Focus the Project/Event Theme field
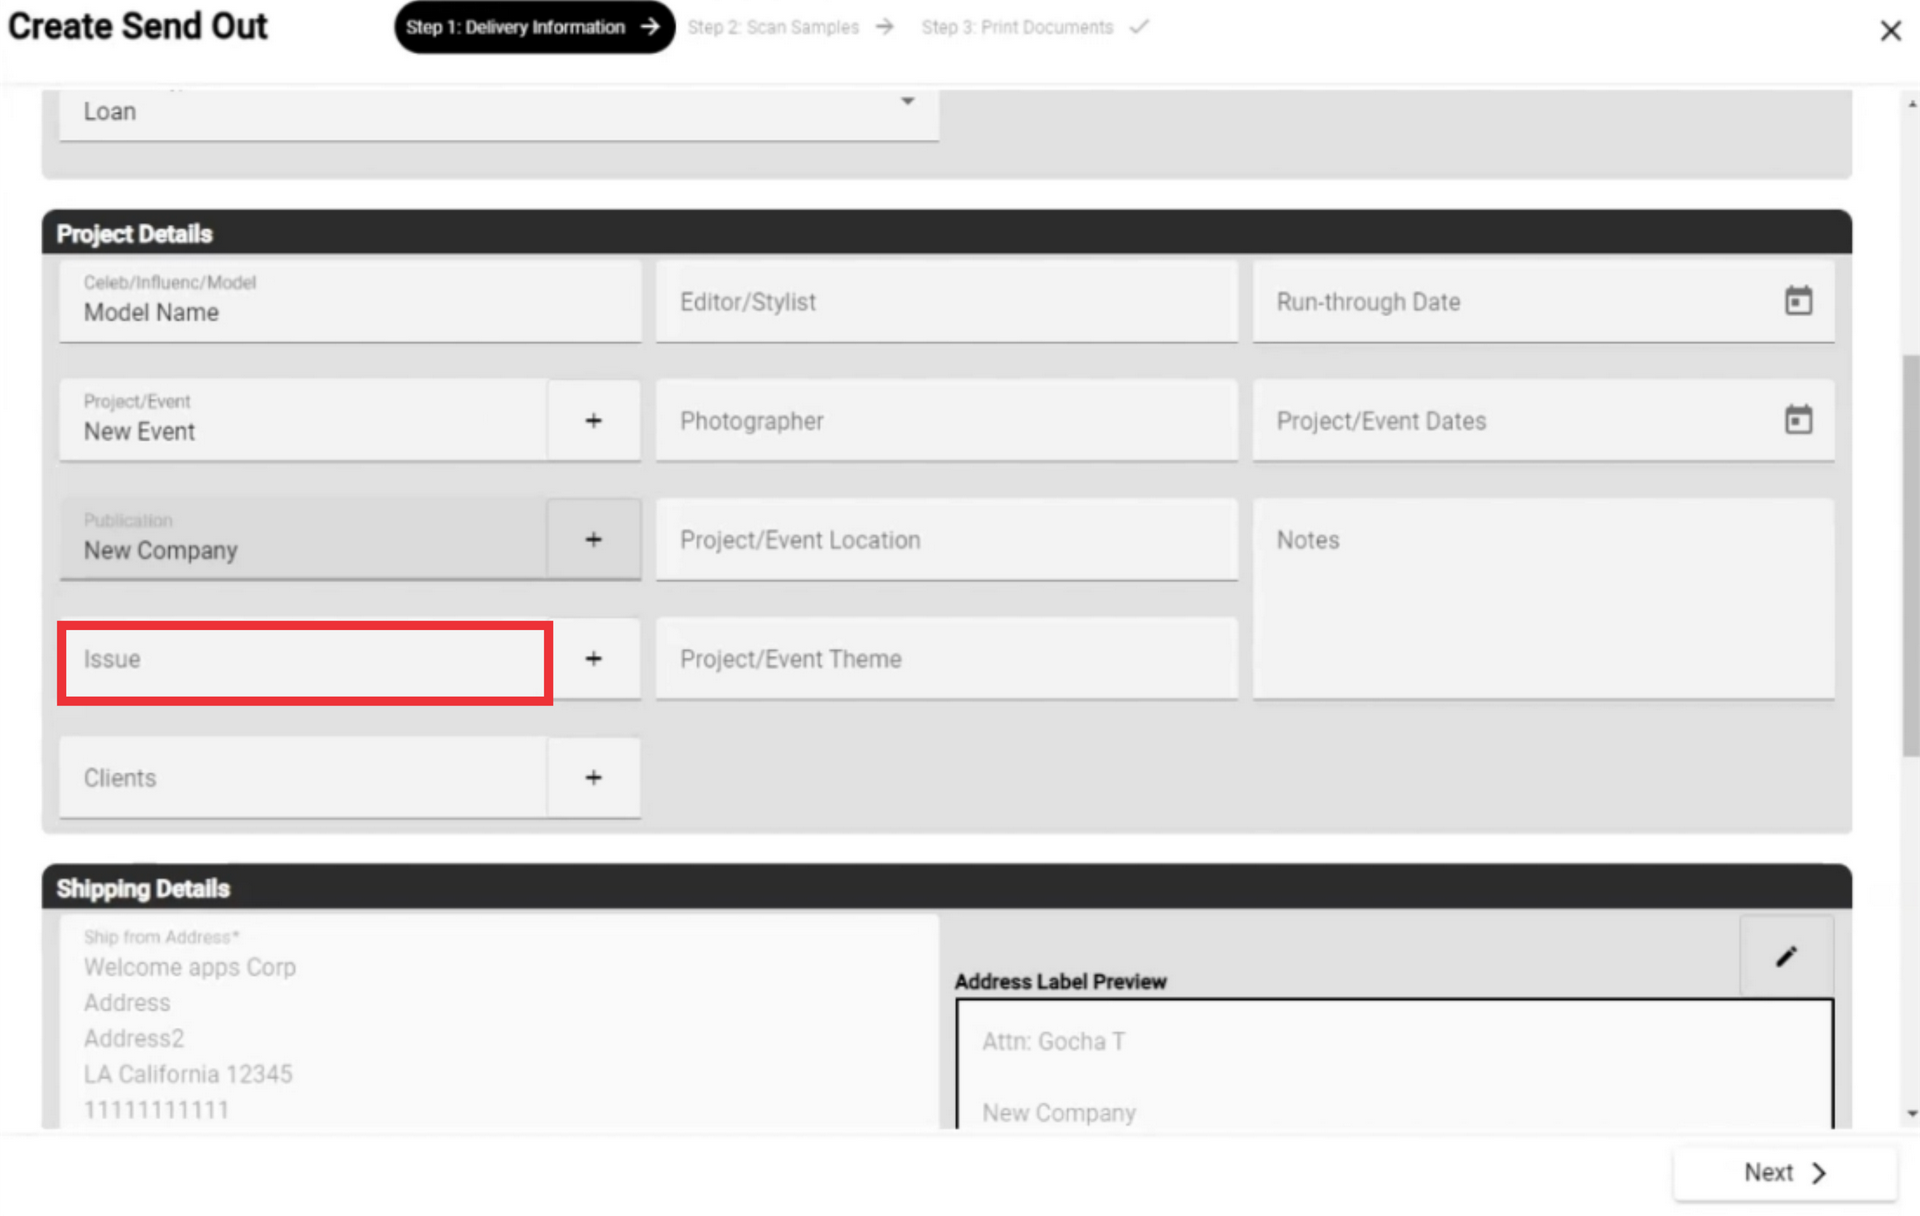1920x1216 pixels. [946, 659]
